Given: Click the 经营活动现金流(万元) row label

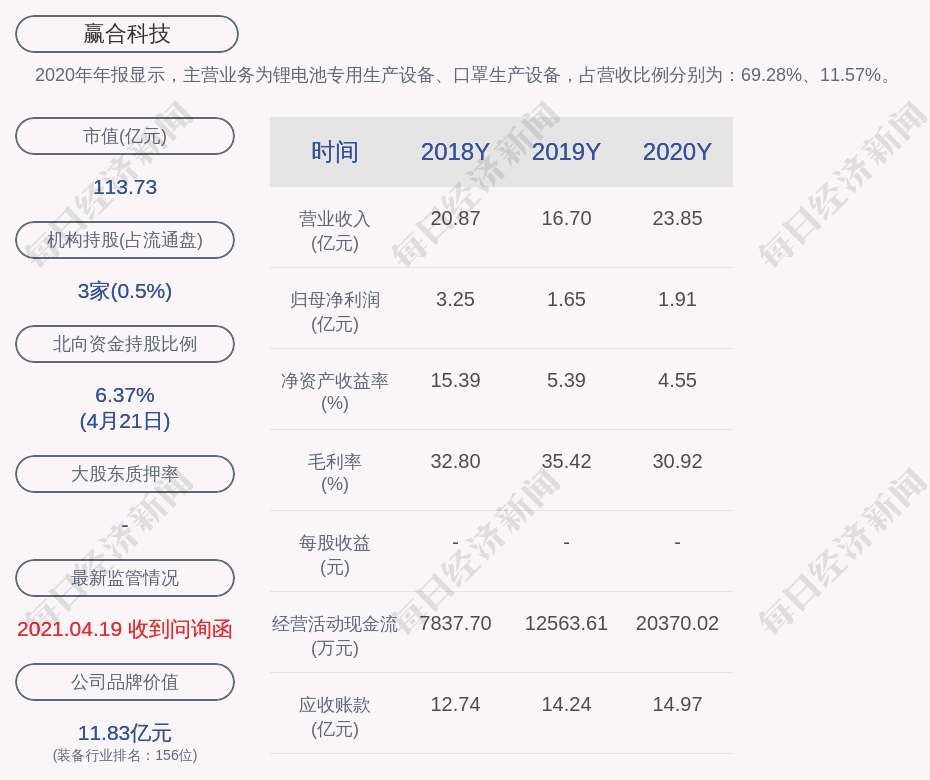Looking at the screenshot, I should (335, 636).
